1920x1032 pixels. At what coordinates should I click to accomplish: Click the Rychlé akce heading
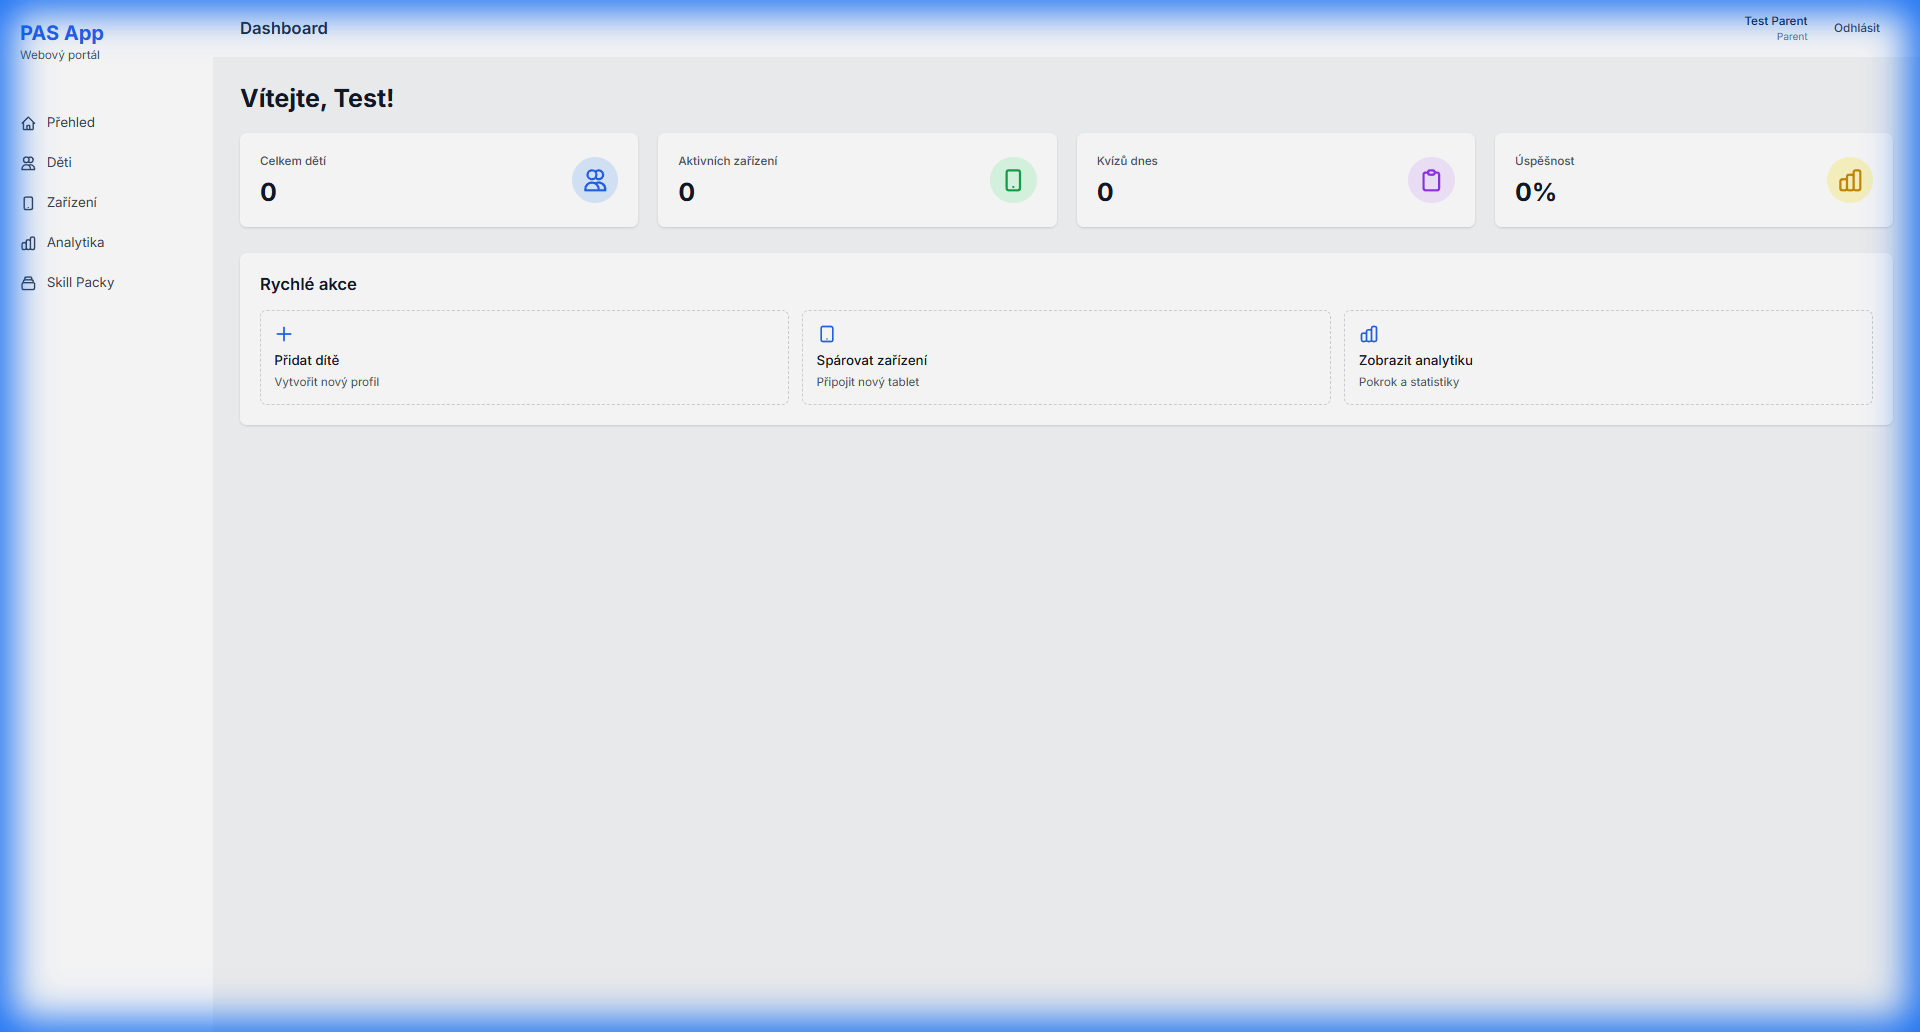[308, 284]
